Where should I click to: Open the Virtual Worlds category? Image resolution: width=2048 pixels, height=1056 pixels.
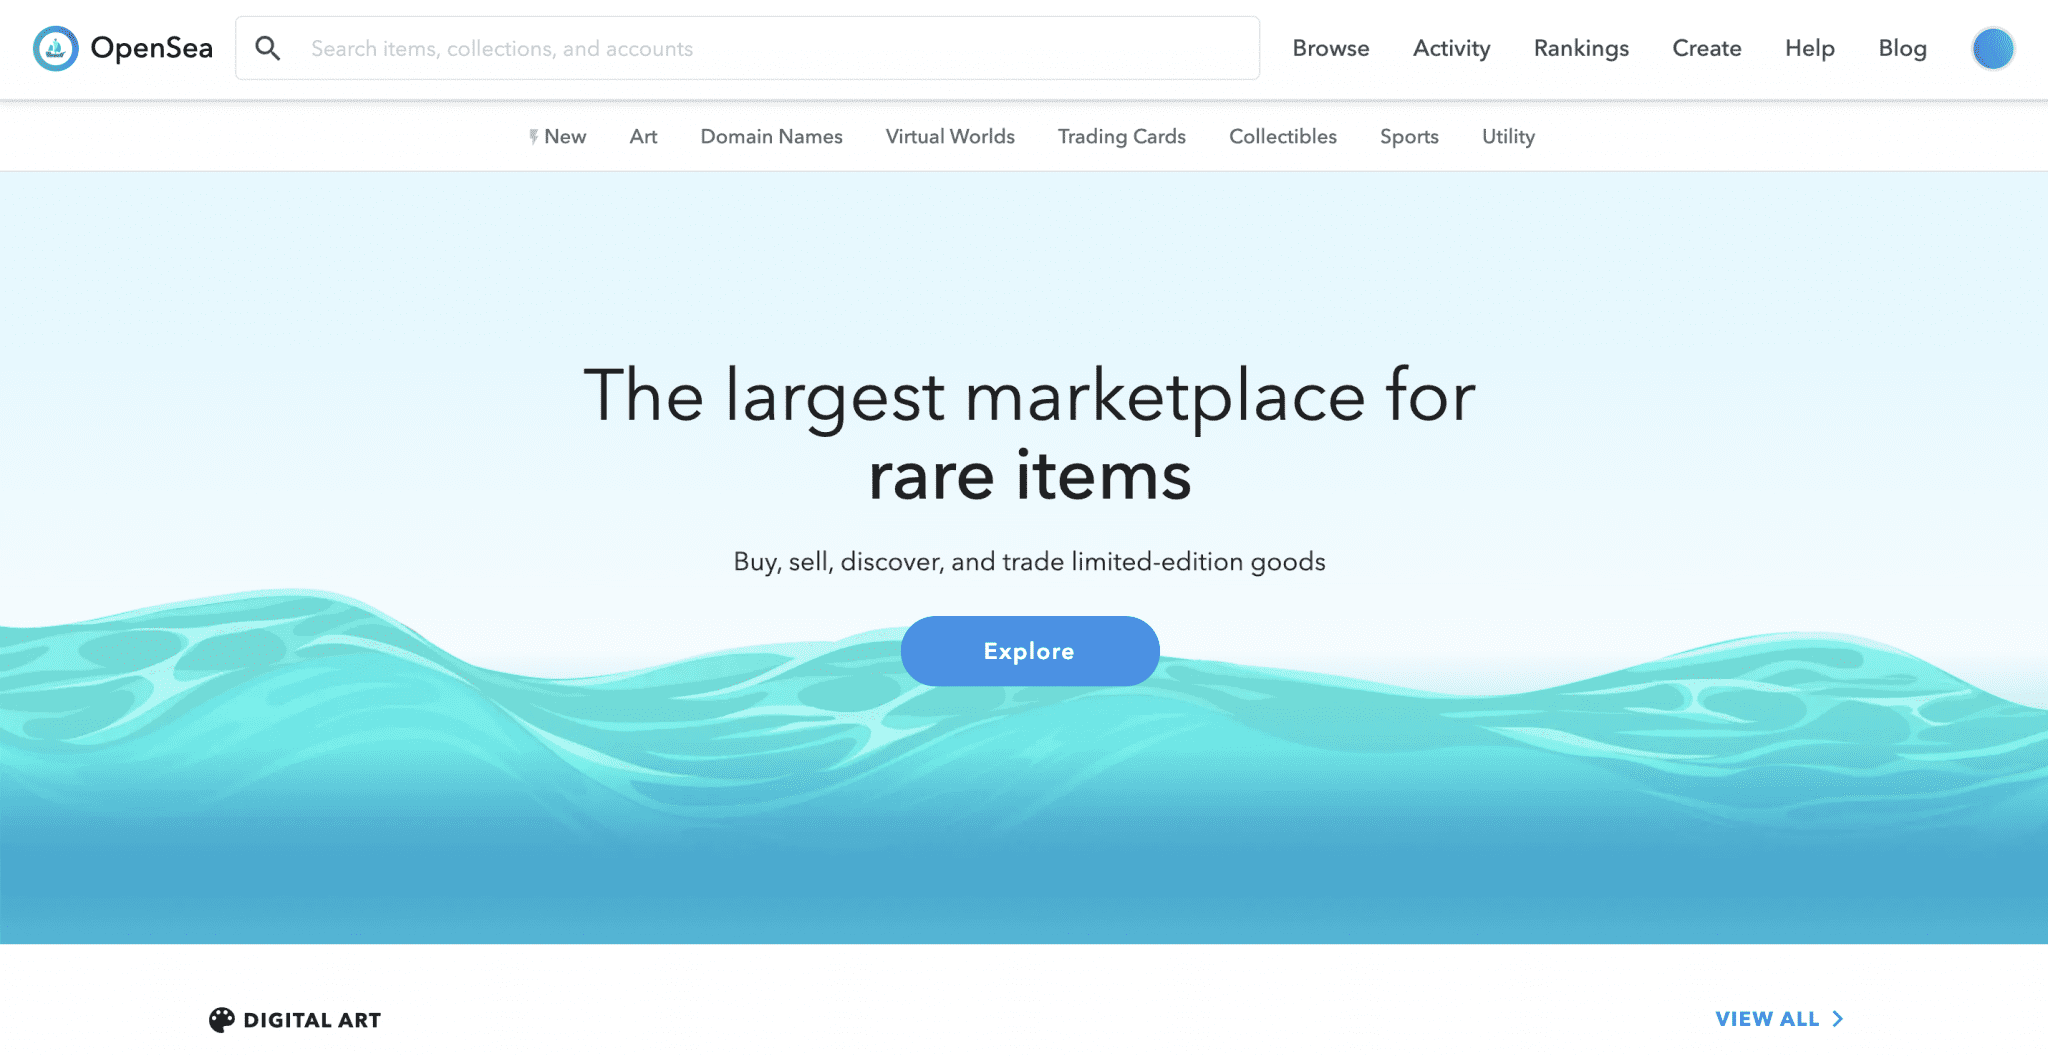click(950, 137)
